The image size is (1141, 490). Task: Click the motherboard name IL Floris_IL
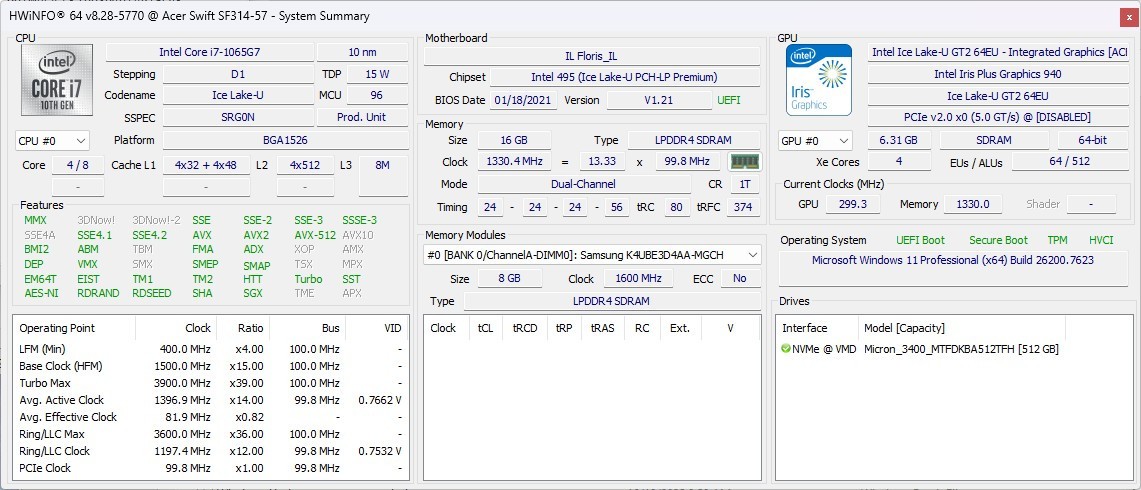pos(592,56)
